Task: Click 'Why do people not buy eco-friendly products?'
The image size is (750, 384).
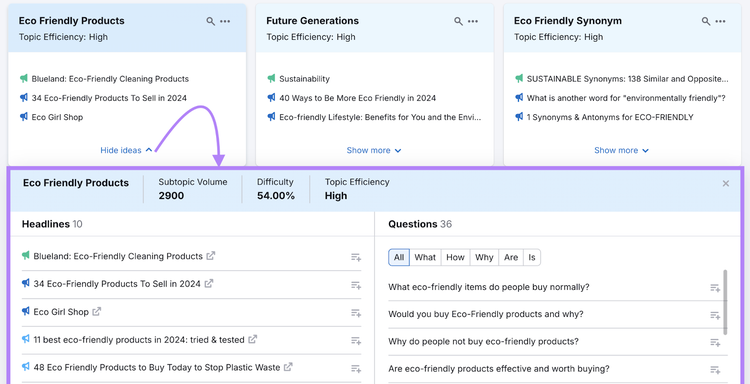Action: point(483,341)
